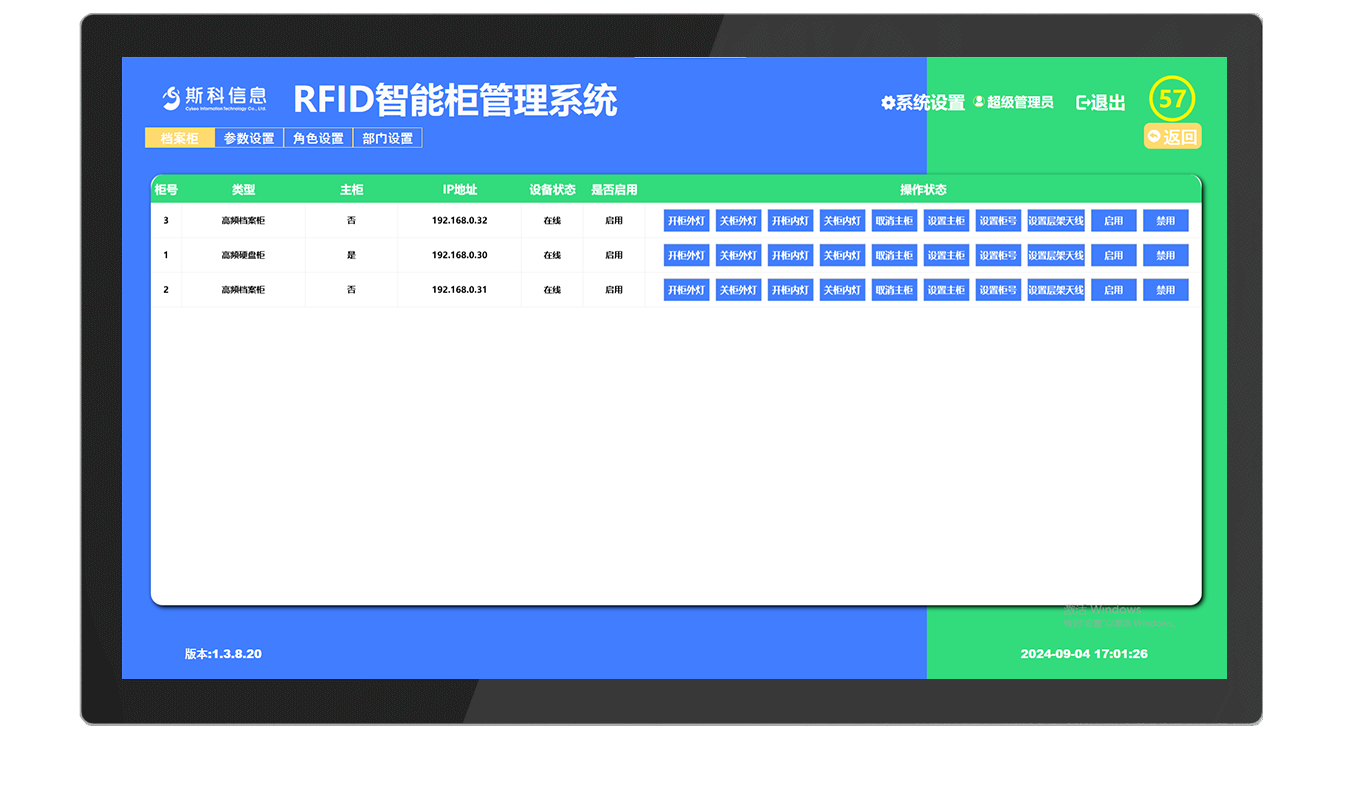Screen dimensions: 1370x789
Task: Click the yellow 57 countdown circle
Action: click(1171, 99)
